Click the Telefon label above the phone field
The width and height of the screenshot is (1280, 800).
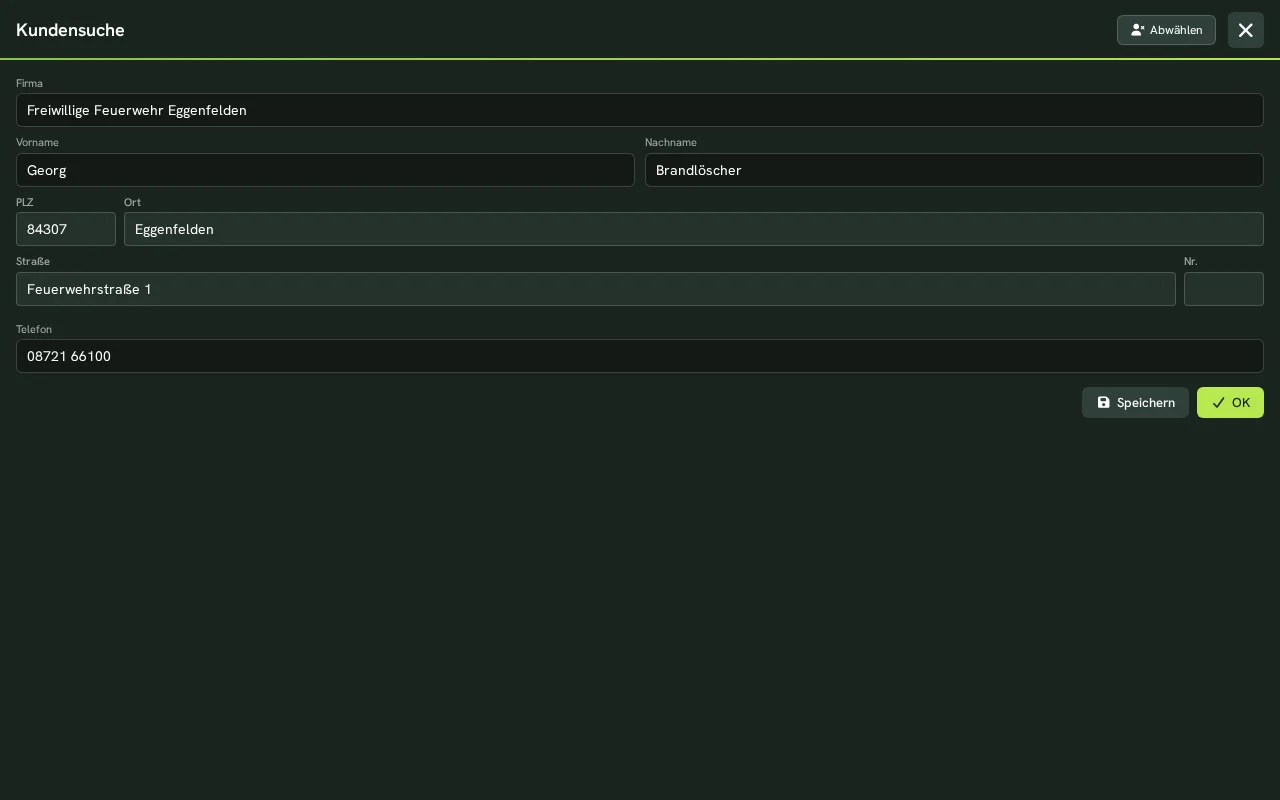coord(34,329)
